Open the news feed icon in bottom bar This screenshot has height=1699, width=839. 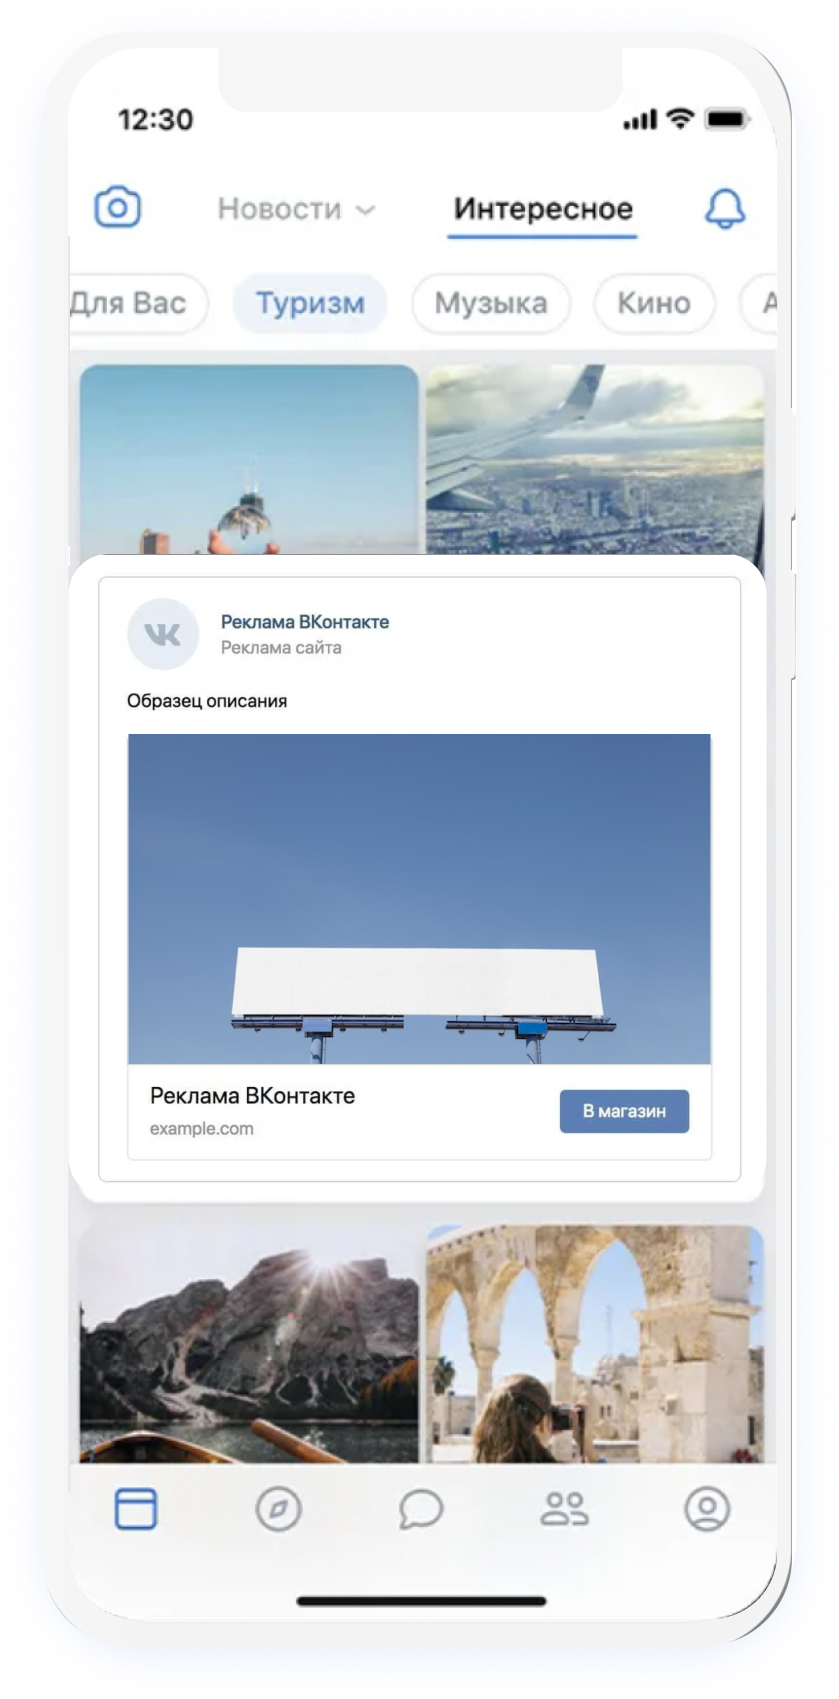(x=136, y=1508)
